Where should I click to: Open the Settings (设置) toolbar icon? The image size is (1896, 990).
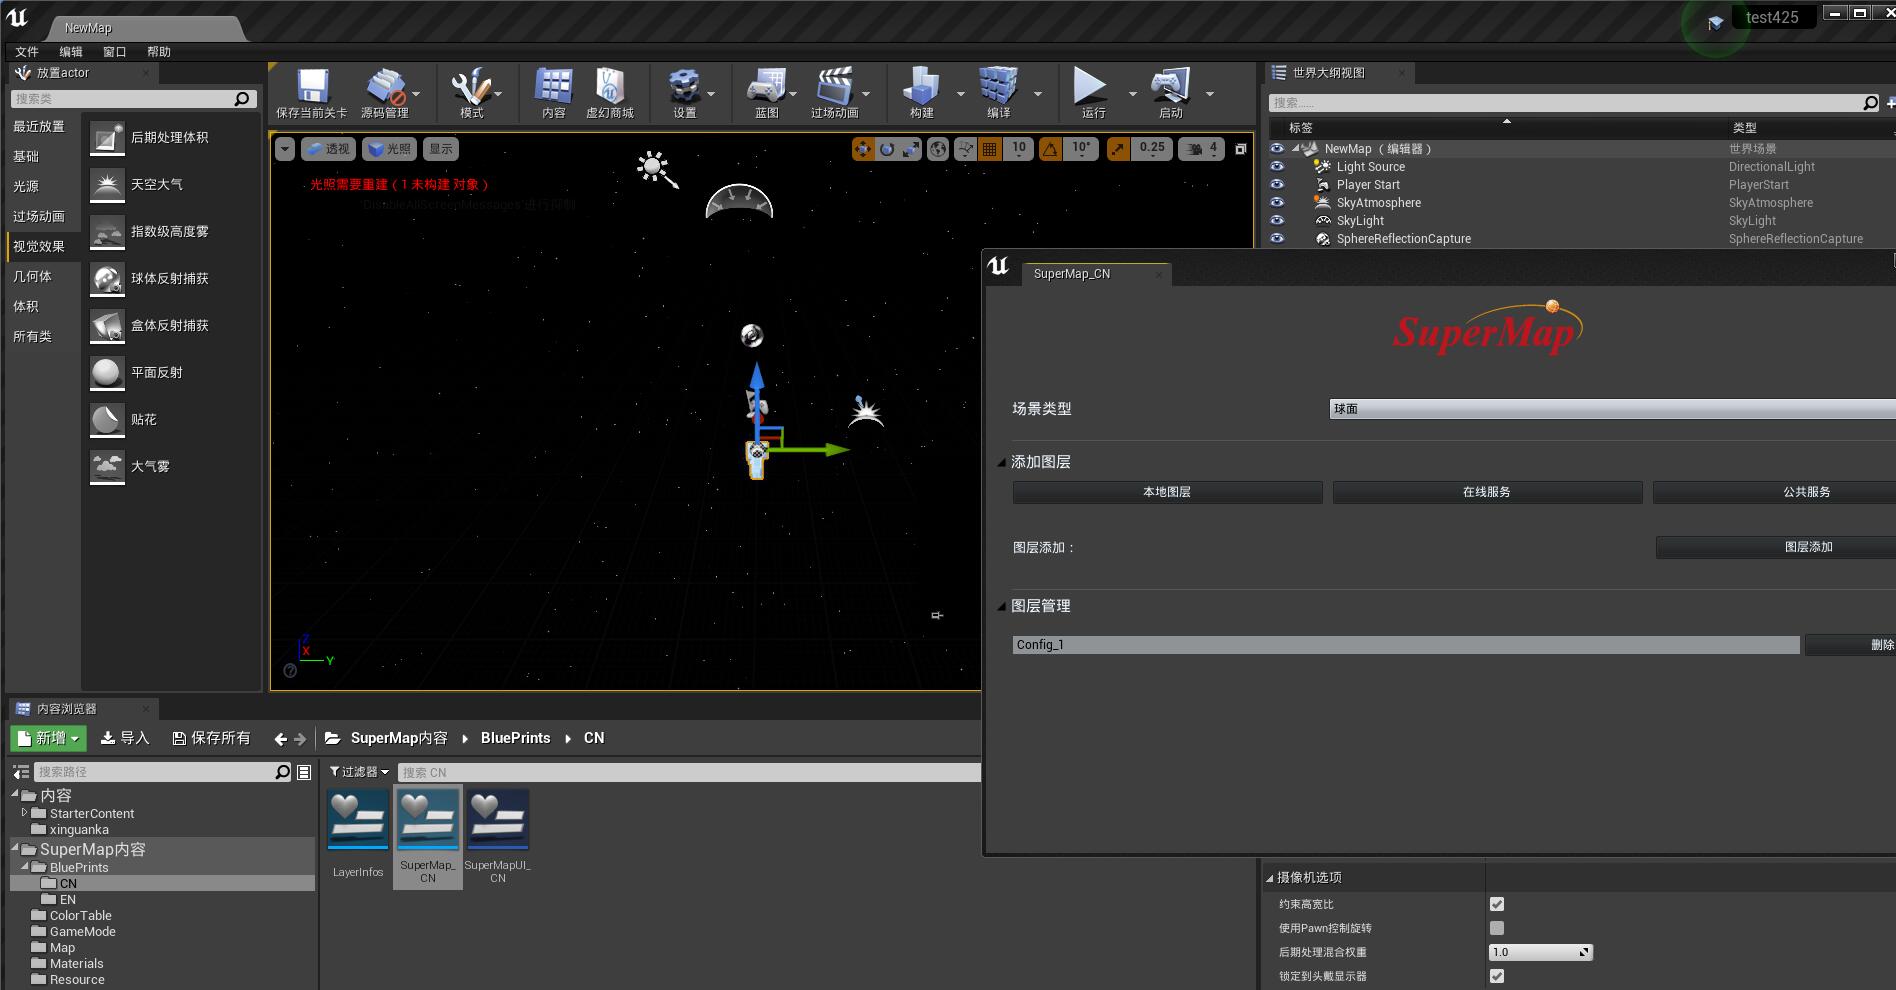pyautogui.click(x=684, y=87)
